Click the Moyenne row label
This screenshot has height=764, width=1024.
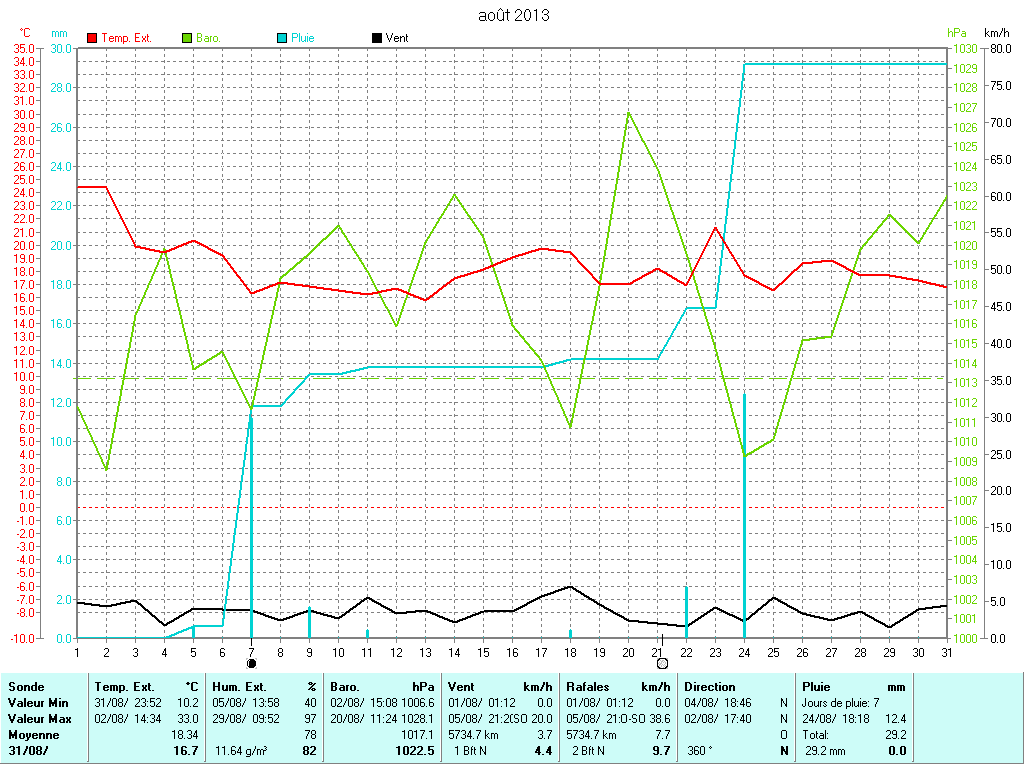[32, 734]
